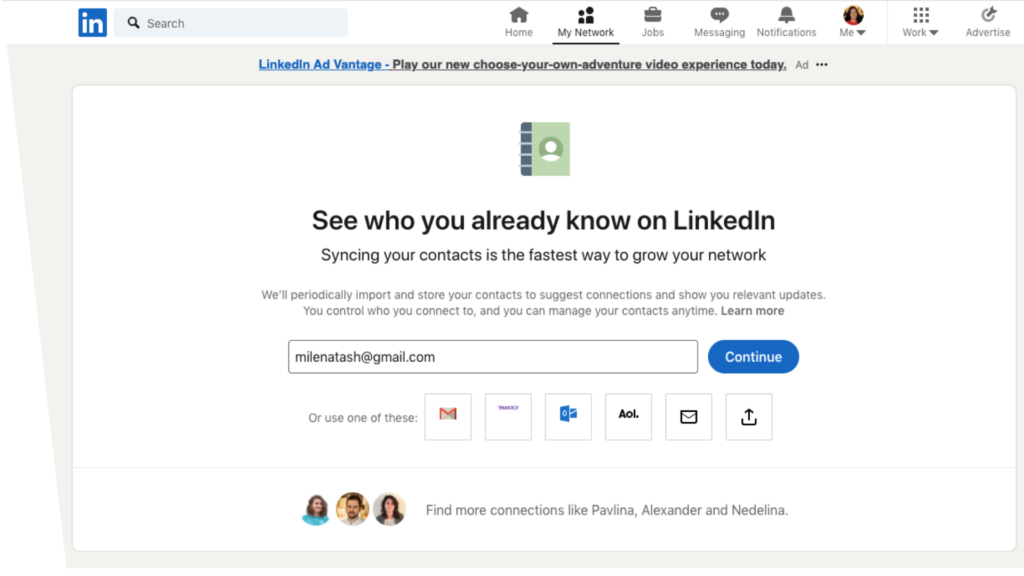Open the Learn more link

(x=752, y=311)
